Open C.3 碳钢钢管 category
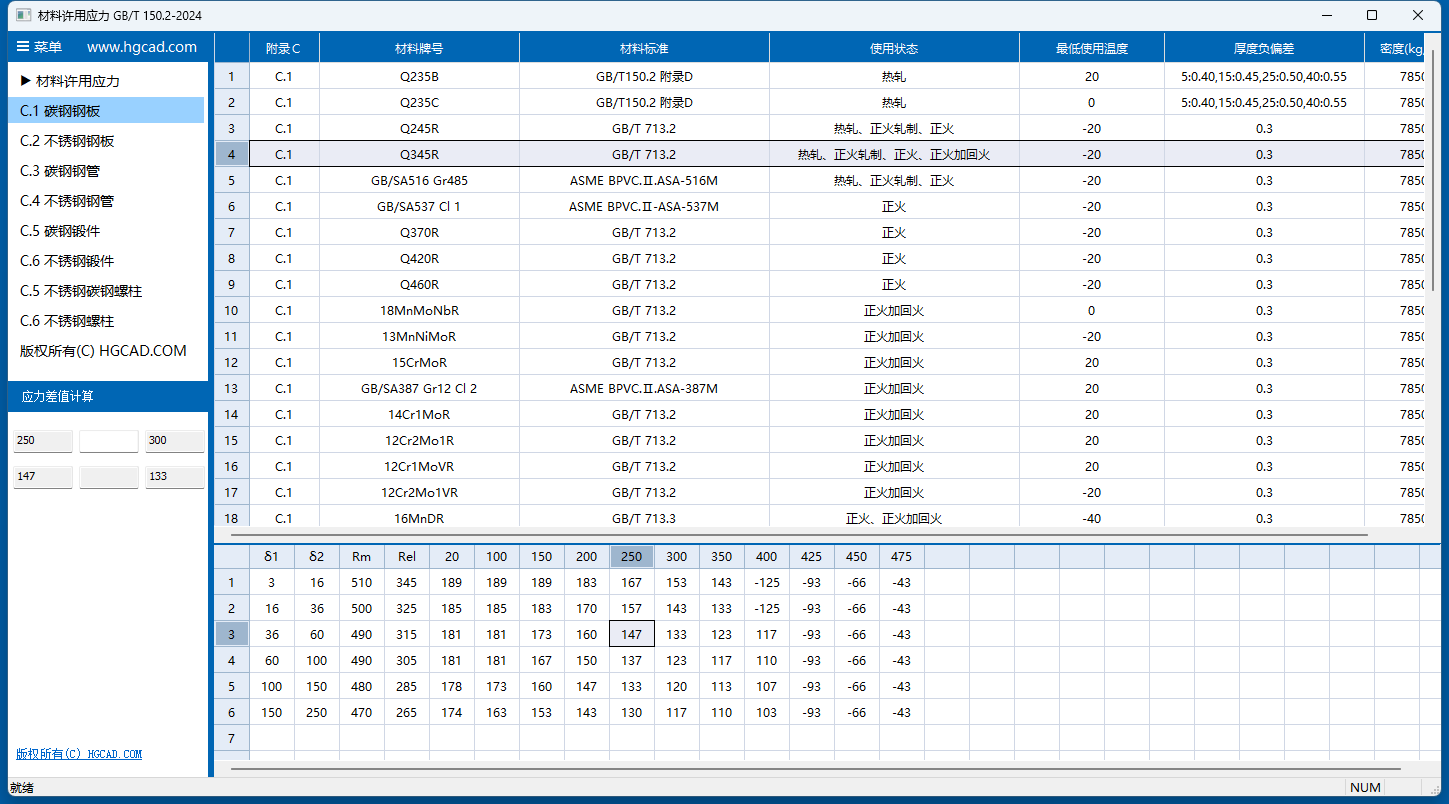This screenshot has height=804, width=1449. (x=60, y=171)
